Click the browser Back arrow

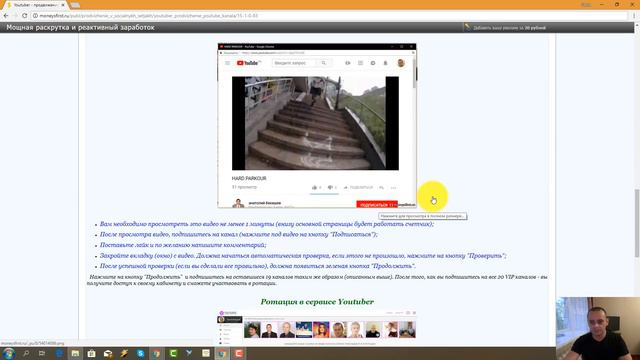coord(6,16)
